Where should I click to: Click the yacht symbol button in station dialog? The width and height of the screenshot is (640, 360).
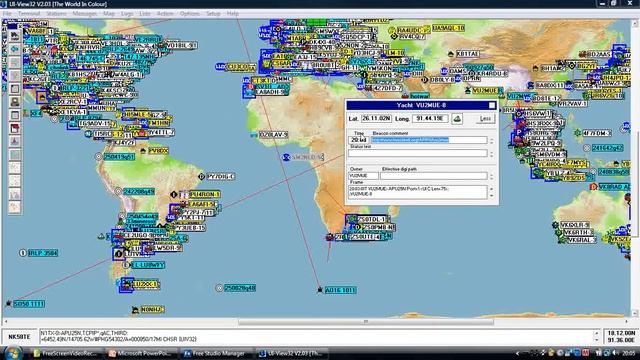point(457,119)
